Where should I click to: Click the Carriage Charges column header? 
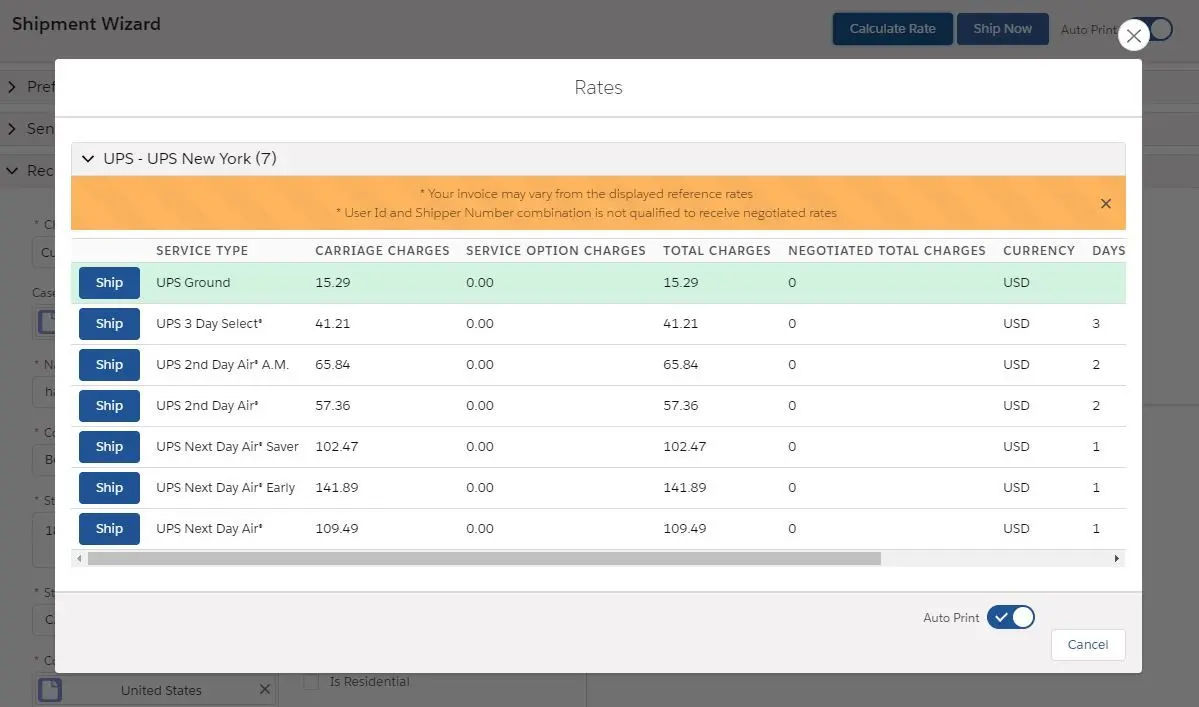pyautogui.click(x=382, y=251)
